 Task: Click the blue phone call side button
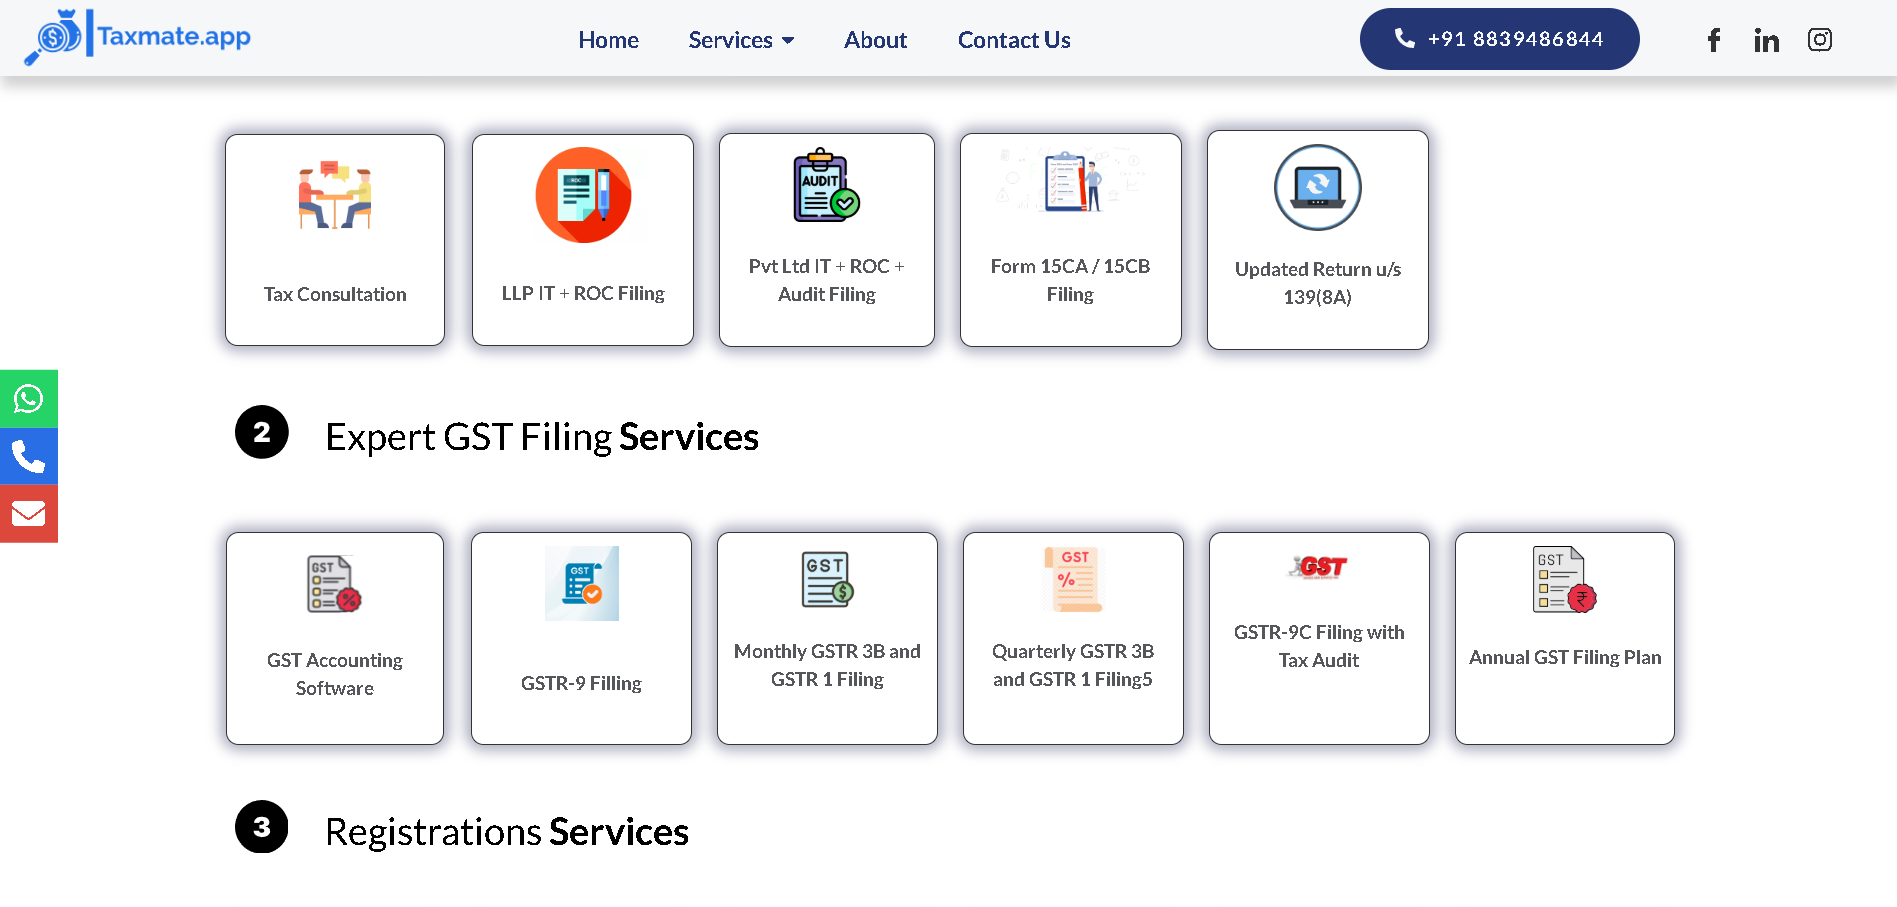point(29,457)
